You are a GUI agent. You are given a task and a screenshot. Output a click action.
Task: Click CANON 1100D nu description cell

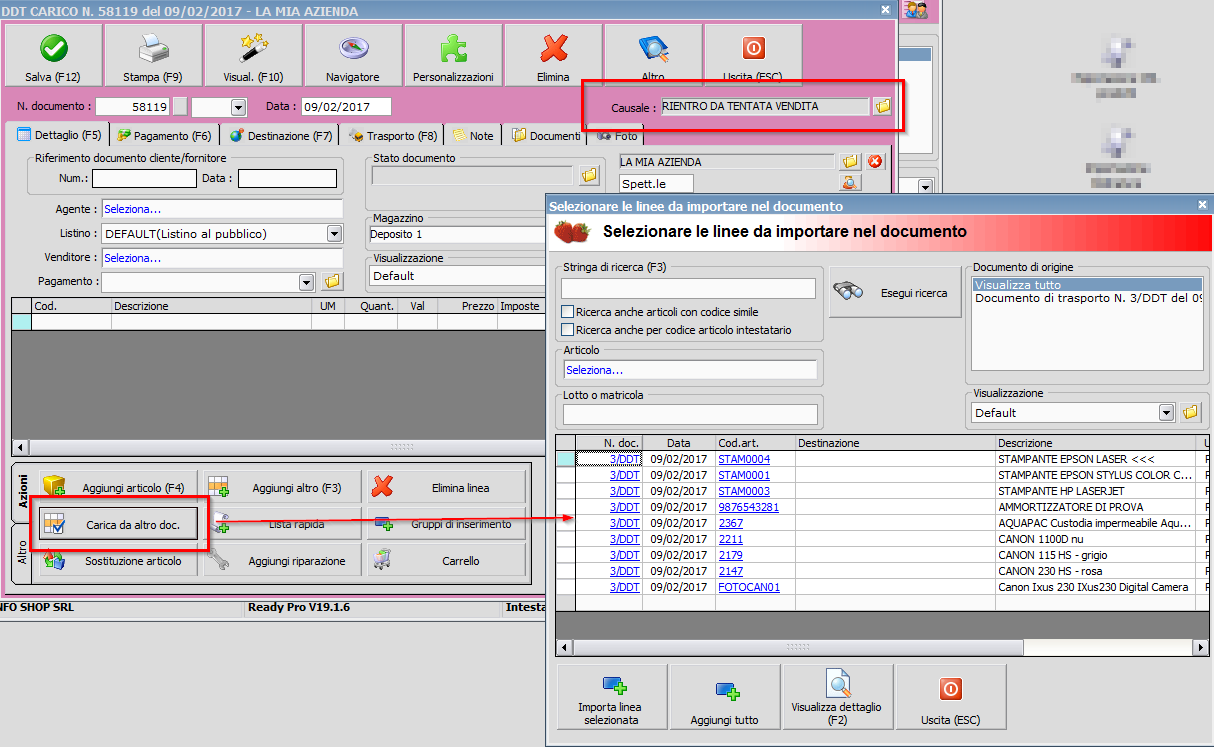(x=1095, y=539)
